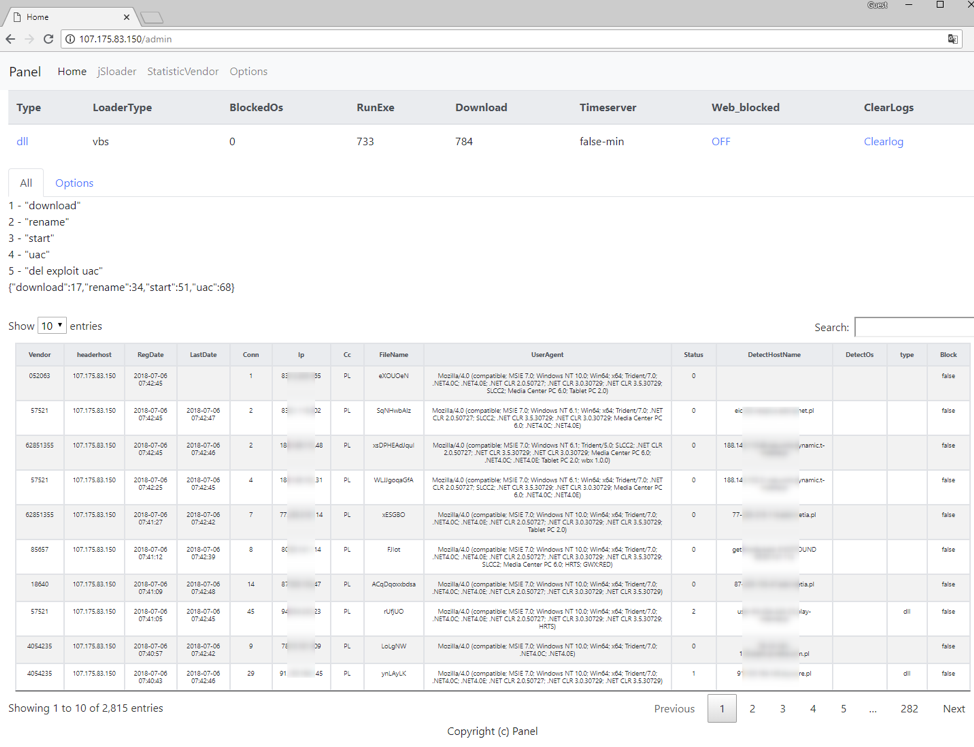Reload the page with the refresh icon
Screen dimensions: 974x747
(x=48, y=39)
